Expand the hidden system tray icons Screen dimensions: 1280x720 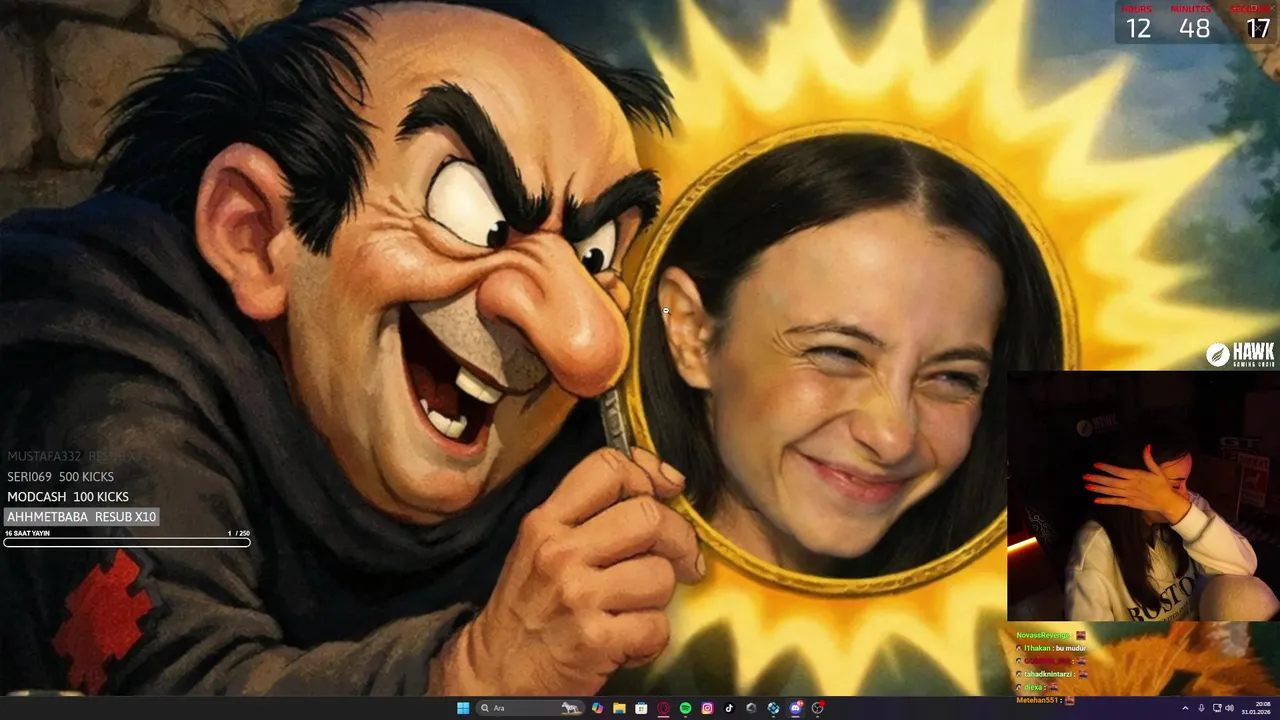[1185, 708]
